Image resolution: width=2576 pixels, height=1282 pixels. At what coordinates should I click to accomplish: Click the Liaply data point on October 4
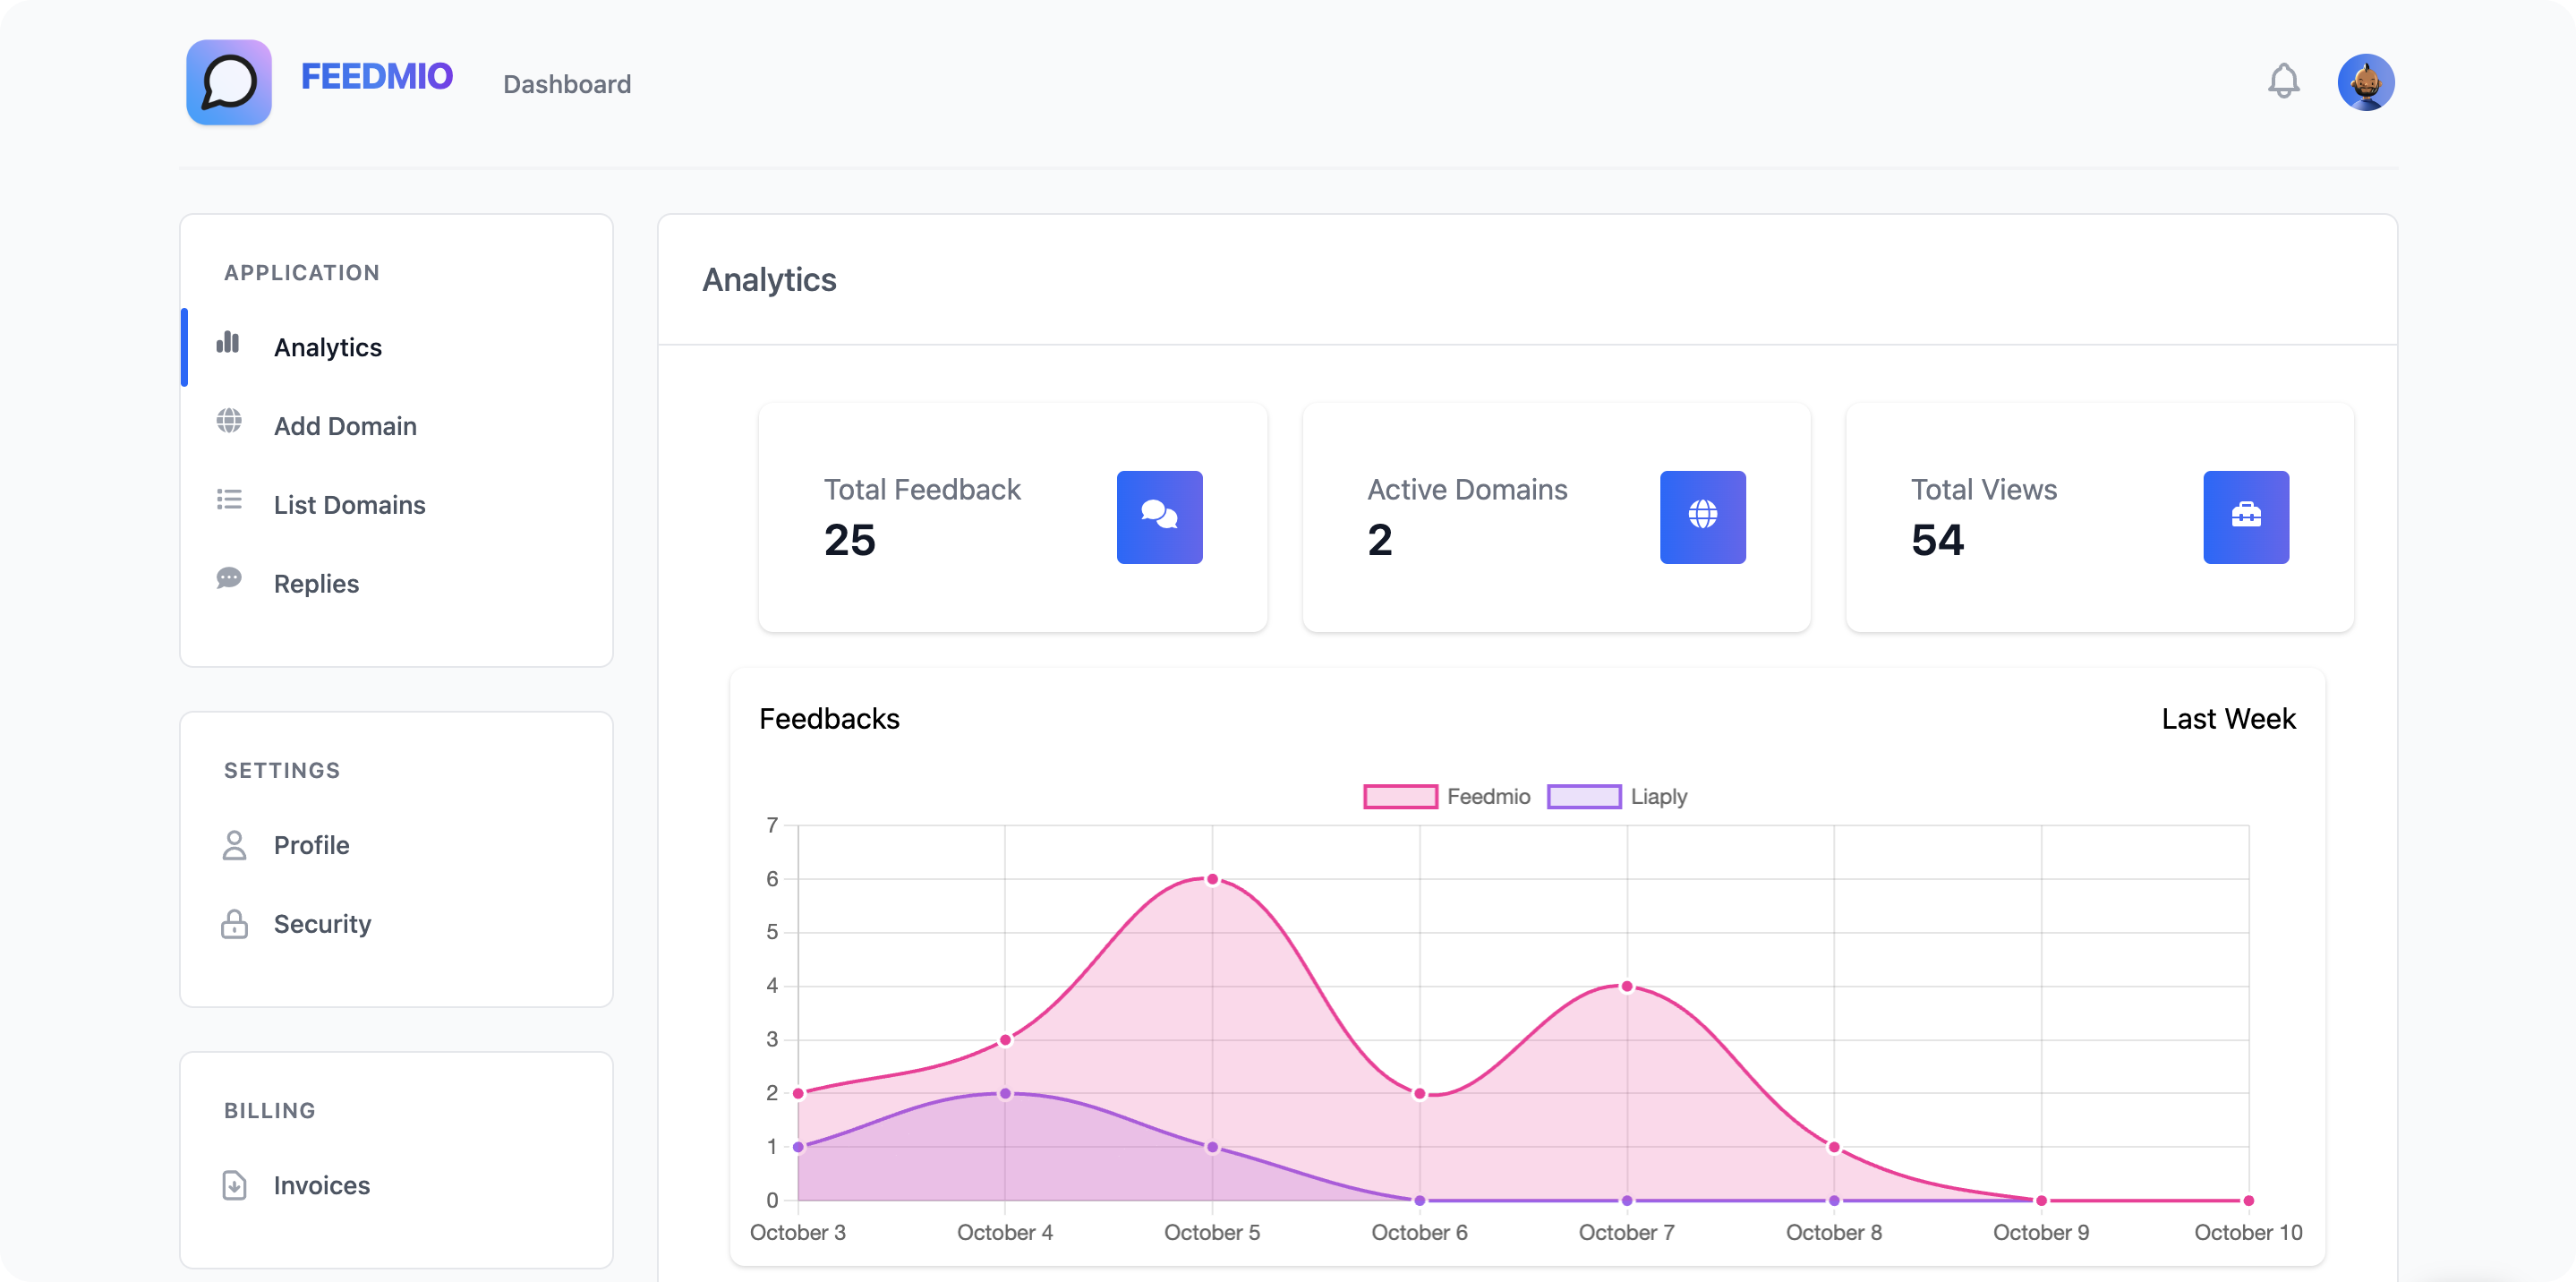point(1005,1093)
